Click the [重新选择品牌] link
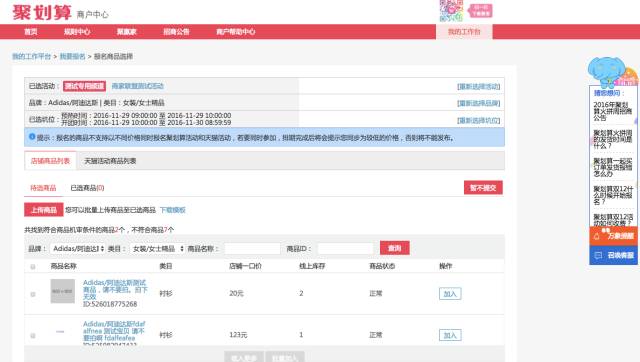The height and width of the screenshot is (362, 640). 478,103
